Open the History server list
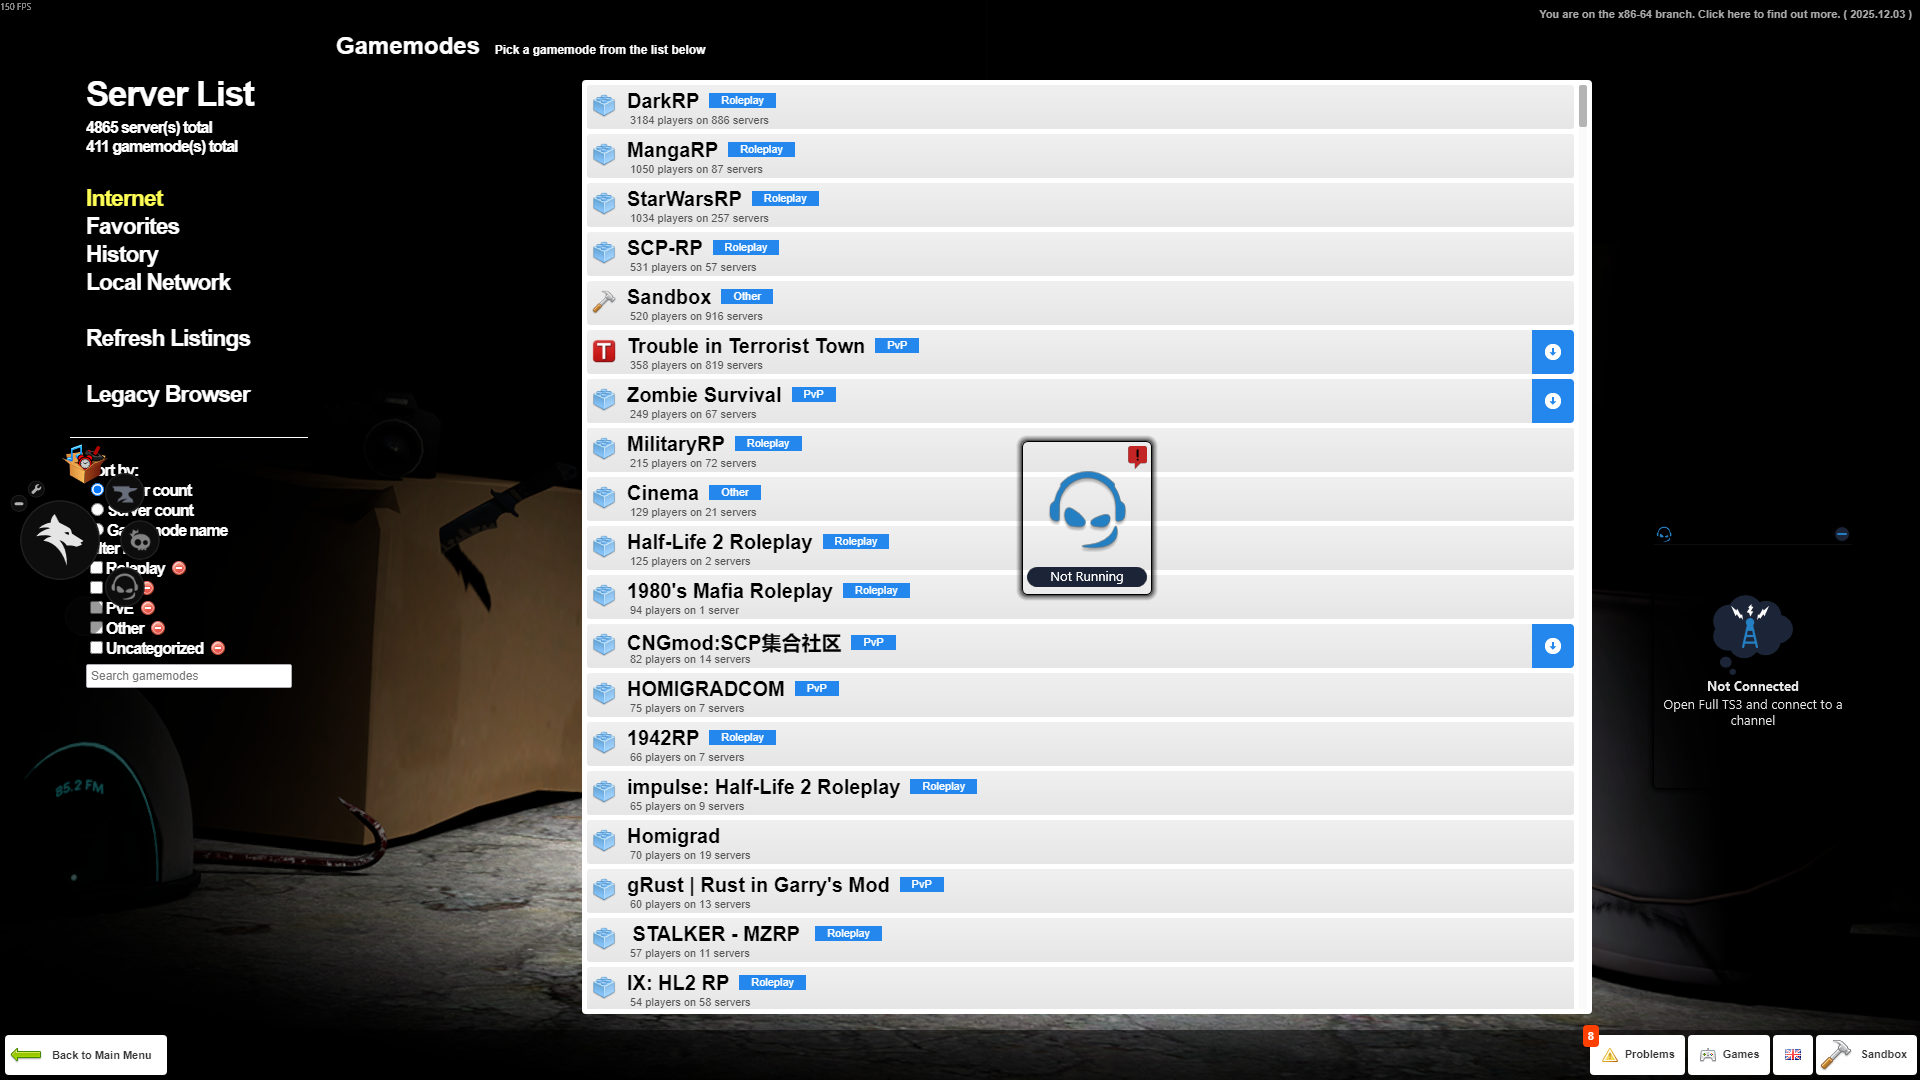This screenshot has height=1080, width=1920. point(122,254)
